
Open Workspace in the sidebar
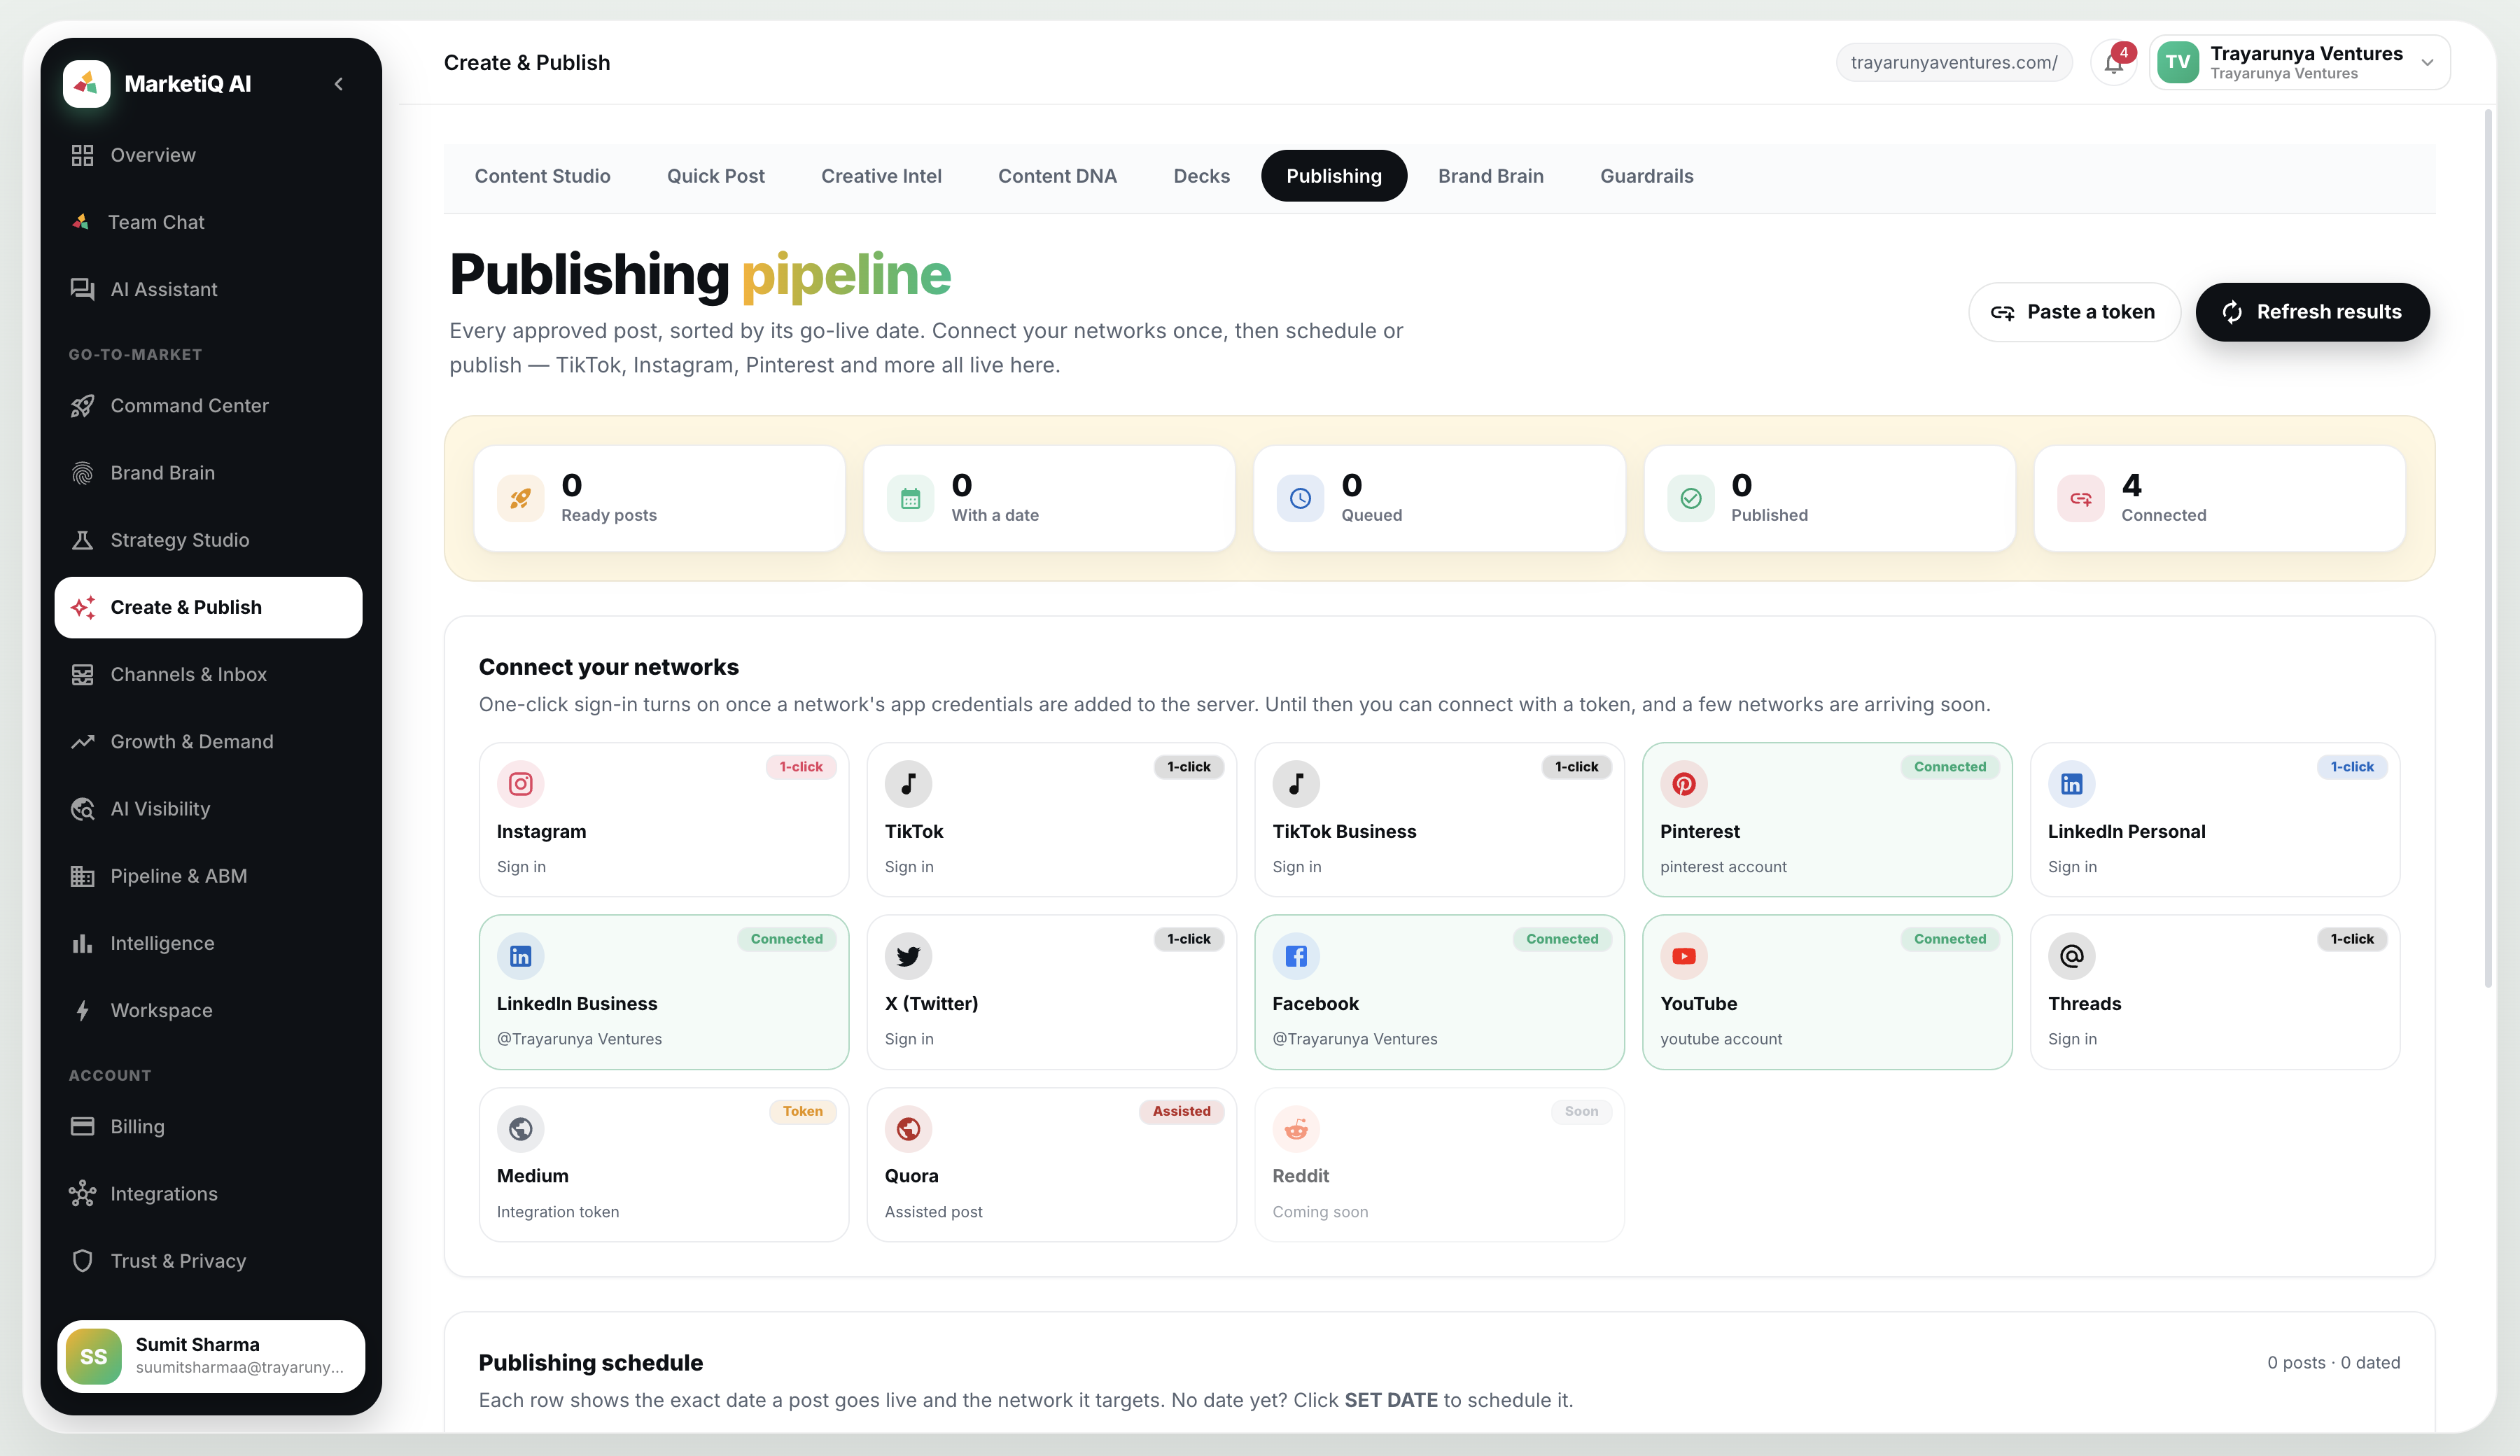pyautogui.click(x=208, y=1010)
